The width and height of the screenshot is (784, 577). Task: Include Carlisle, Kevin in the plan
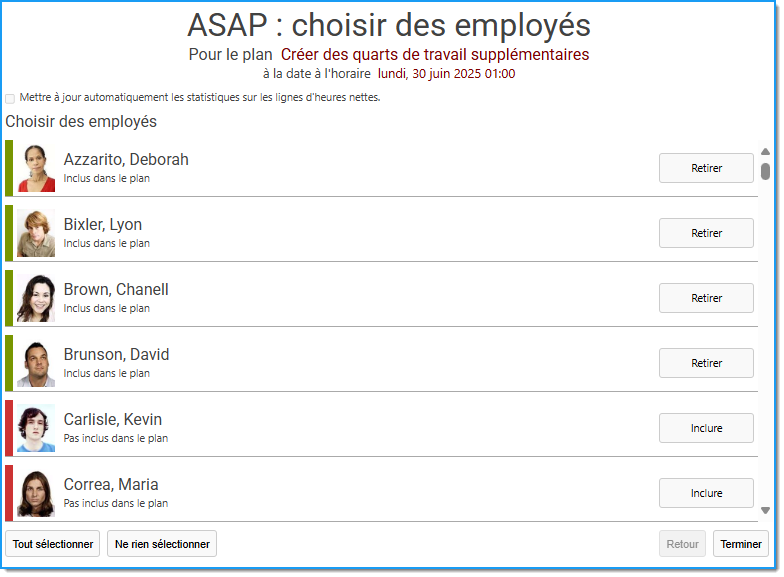[x=706, y=428]
